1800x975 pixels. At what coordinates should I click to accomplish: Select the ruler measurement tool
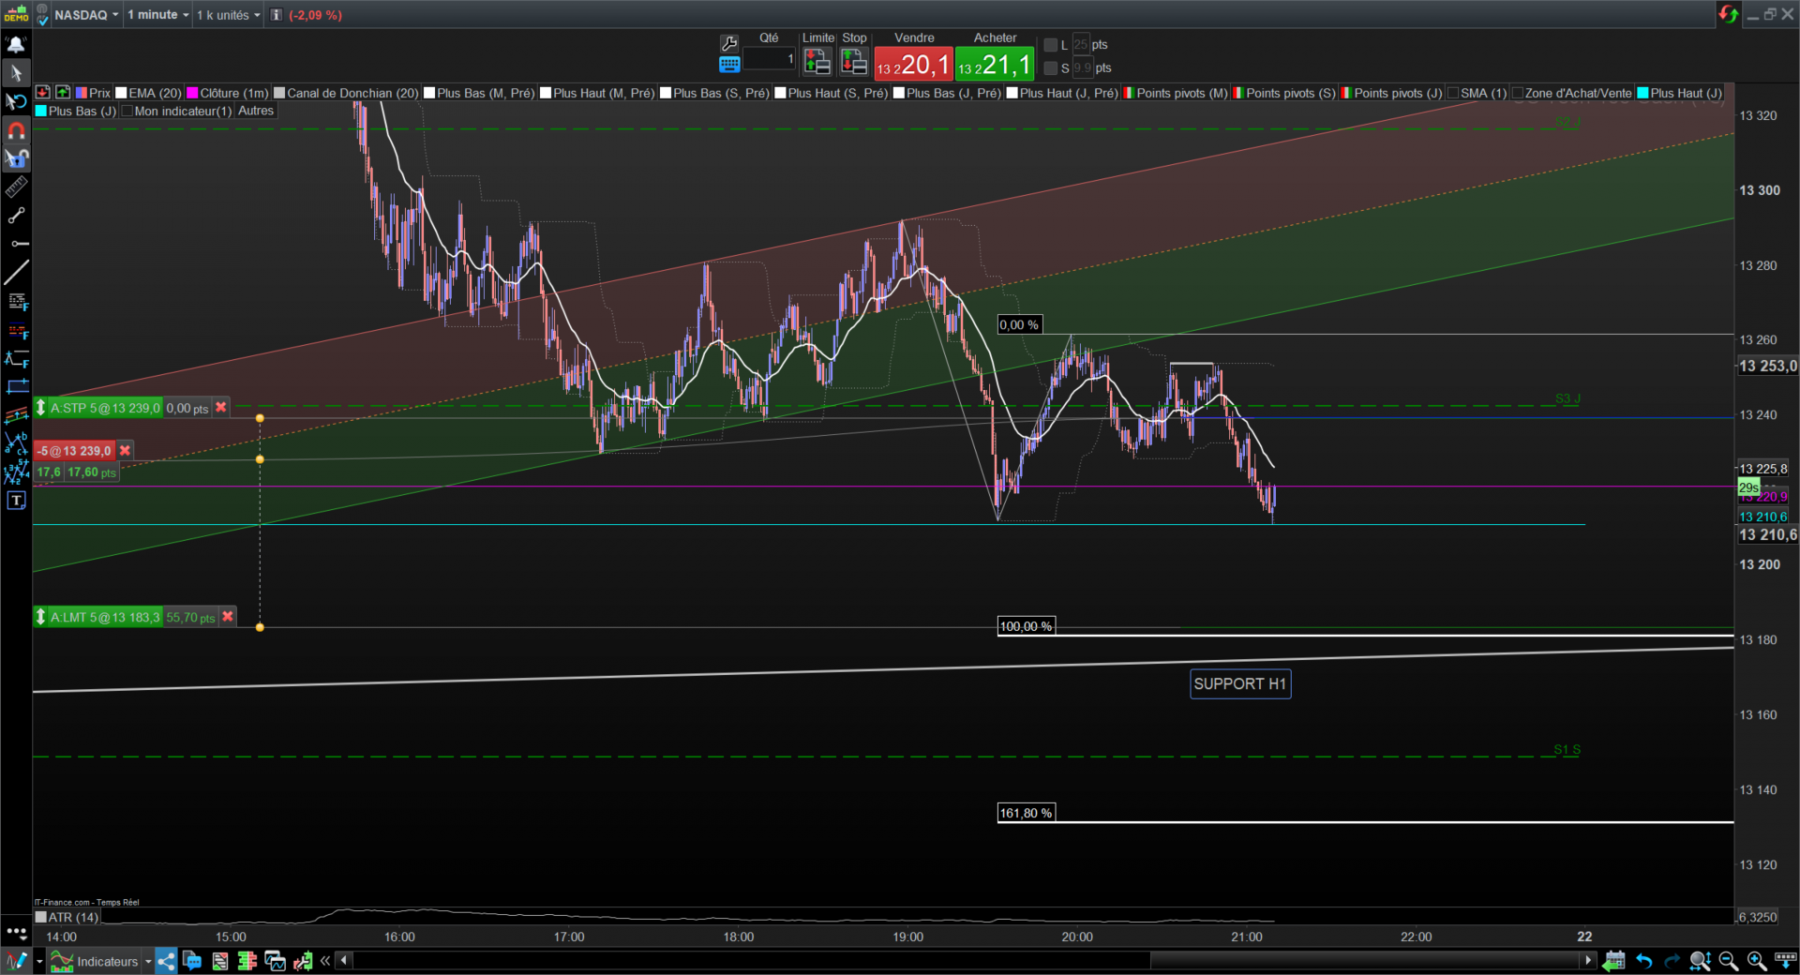[16, 187]
